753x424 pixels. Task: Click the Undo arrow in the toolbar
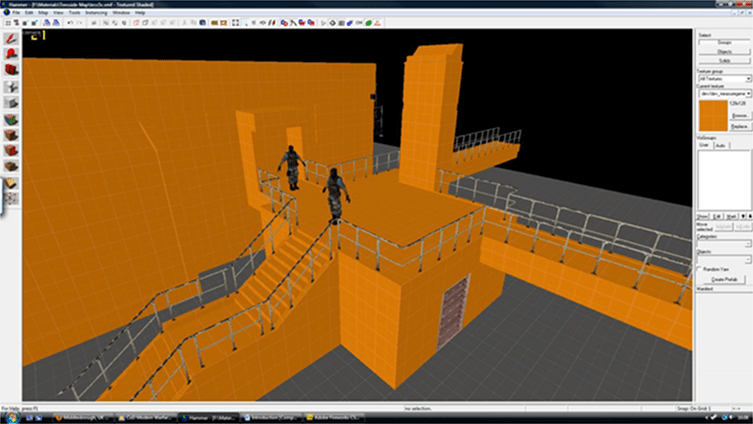[70, 23]
